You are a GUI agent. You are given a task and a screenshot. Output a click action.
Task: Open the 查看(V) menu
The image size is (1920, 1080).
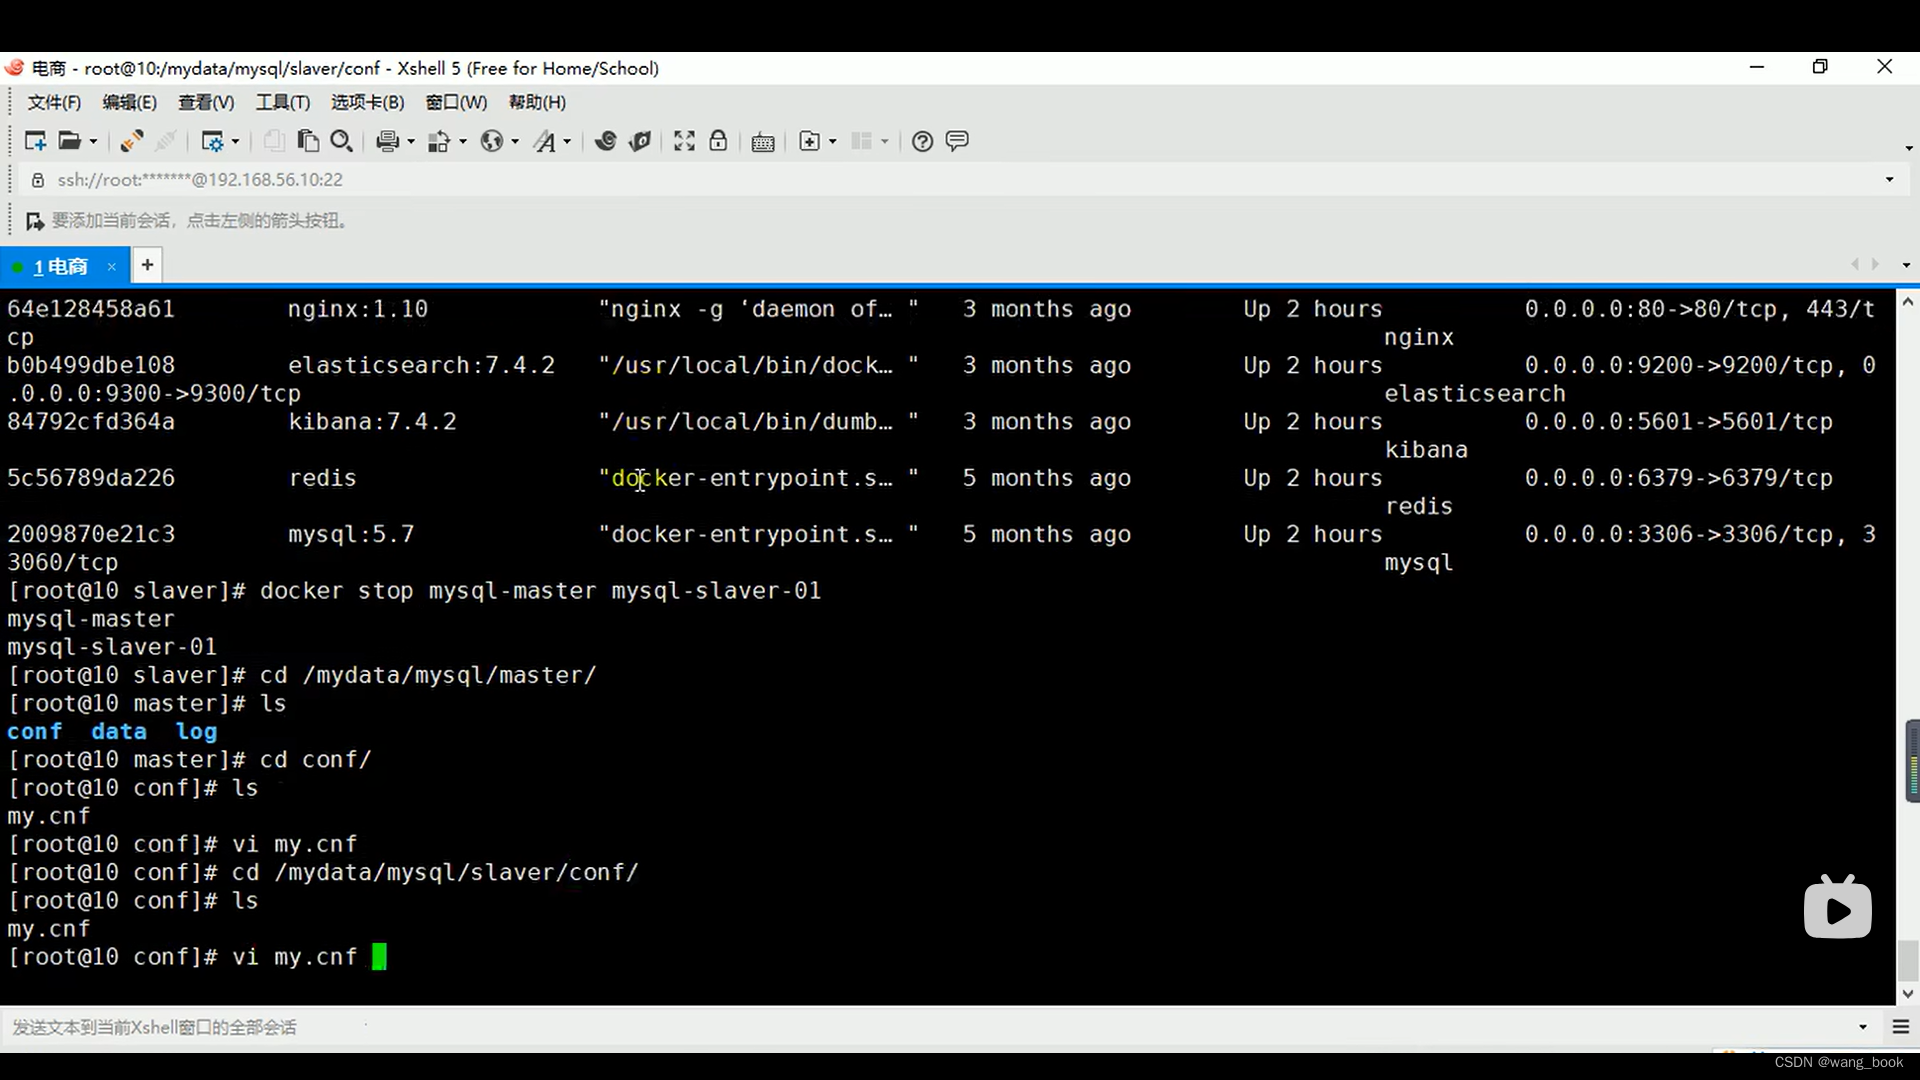[206, 102]
